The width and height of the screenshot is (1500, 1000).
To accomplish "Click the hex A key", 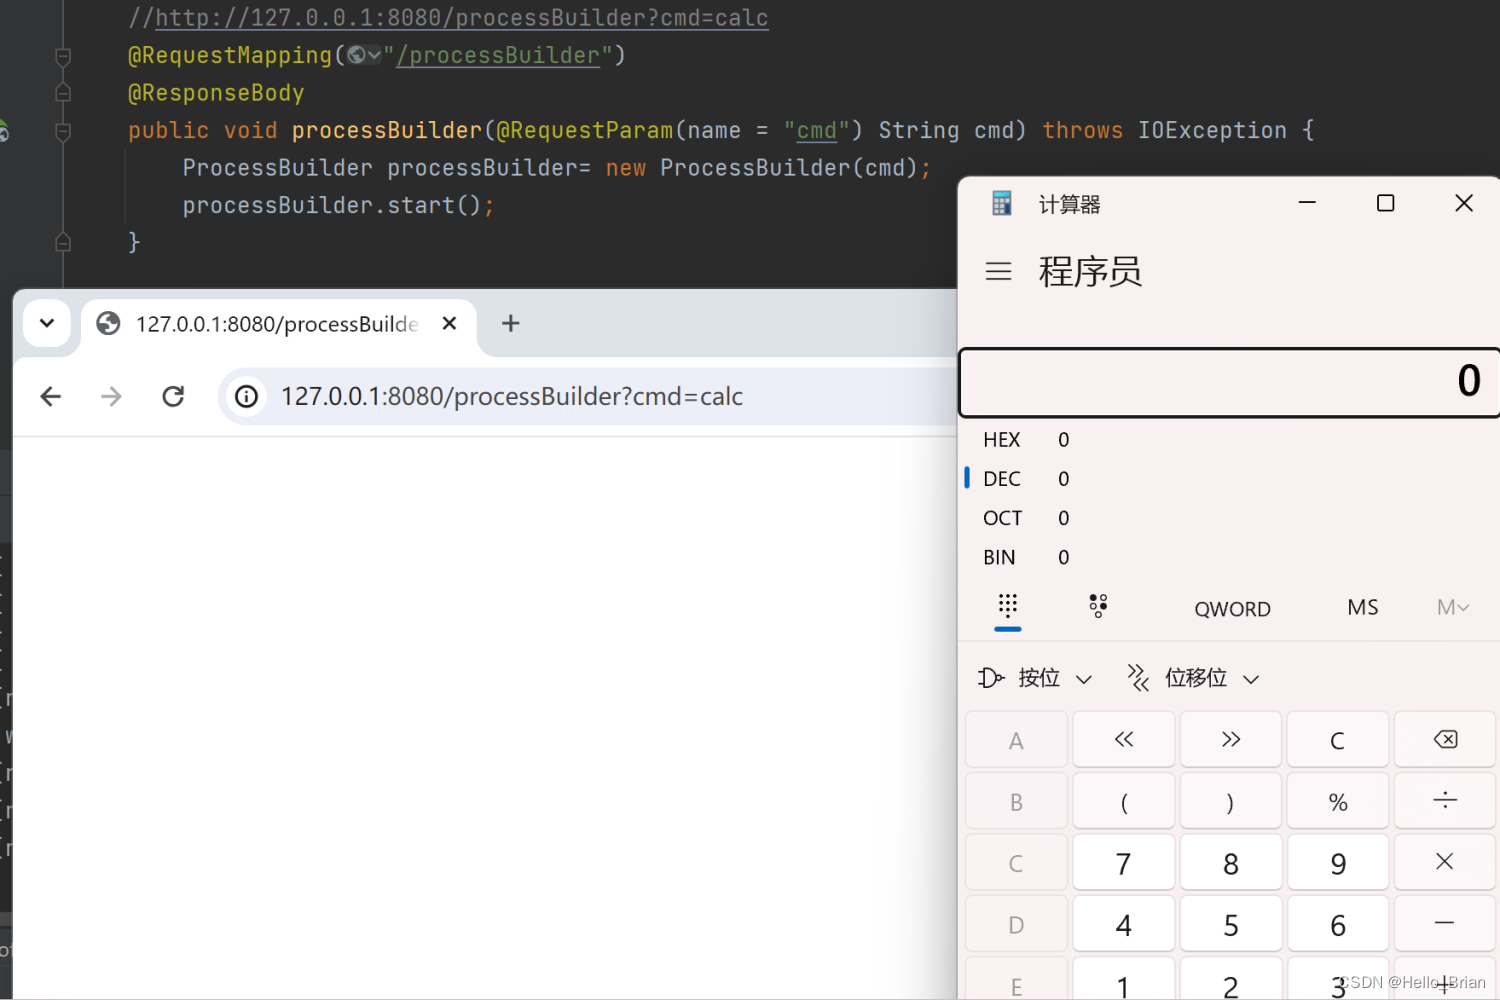I will point(1016,740).
